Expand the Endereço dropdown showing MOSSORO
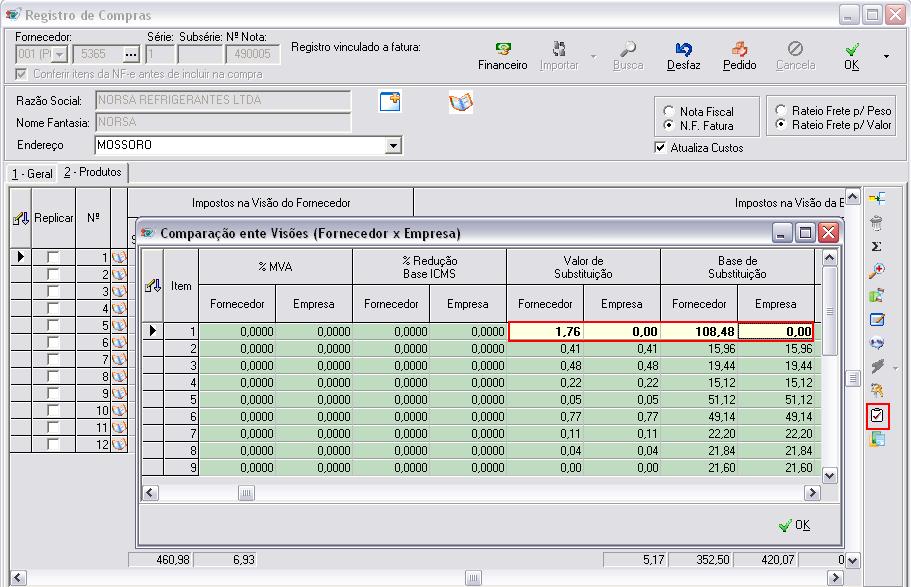This screenshot has width=911, height=587. [393, 145]
